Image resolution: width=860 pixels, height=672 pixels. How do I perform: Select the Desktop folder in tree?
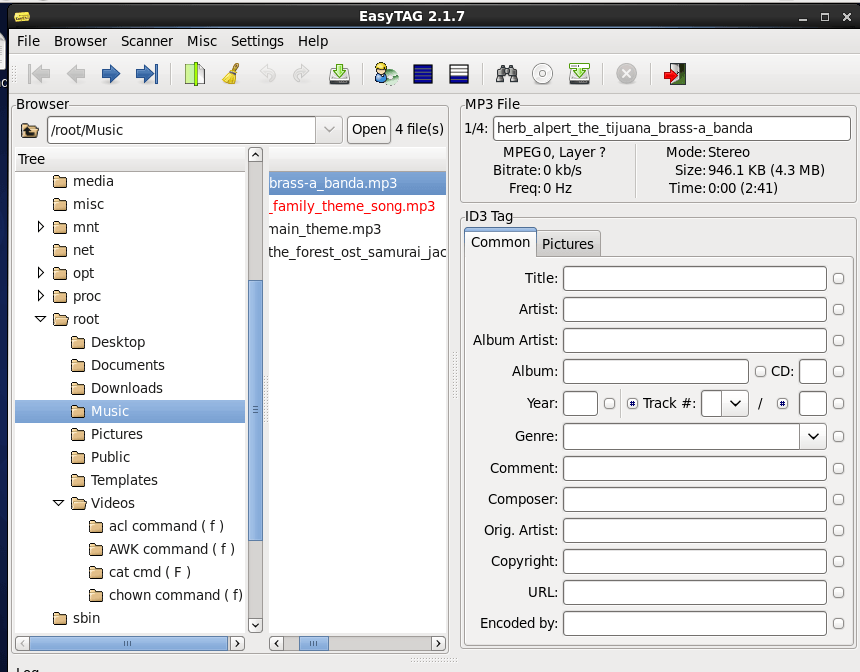click(x=108, y=342)
